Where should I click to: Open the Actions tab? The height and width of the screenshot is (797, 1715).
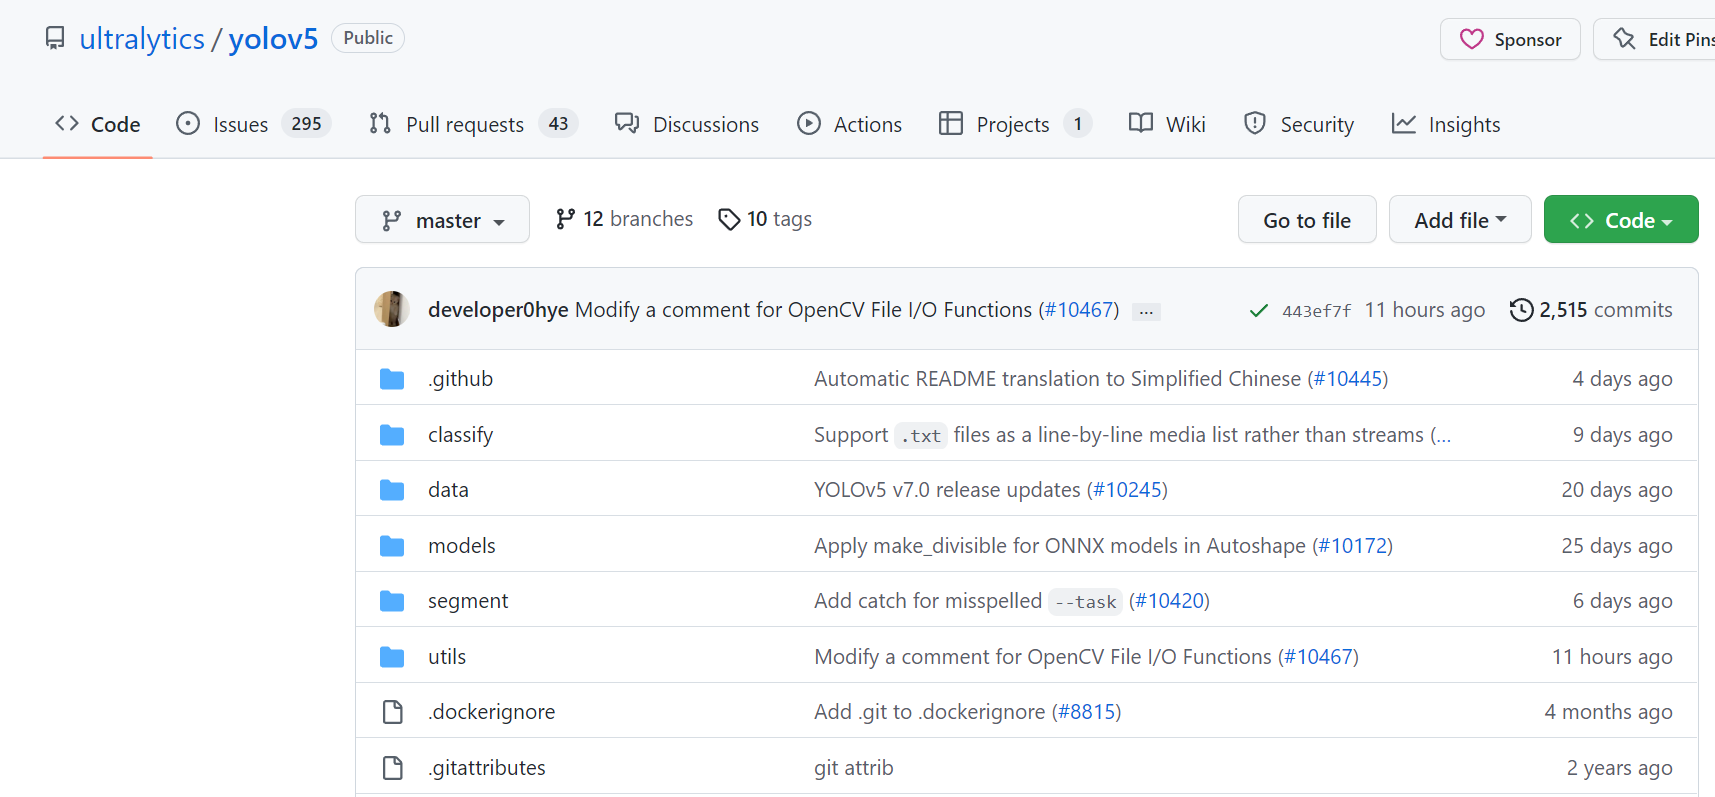(850, 124)
